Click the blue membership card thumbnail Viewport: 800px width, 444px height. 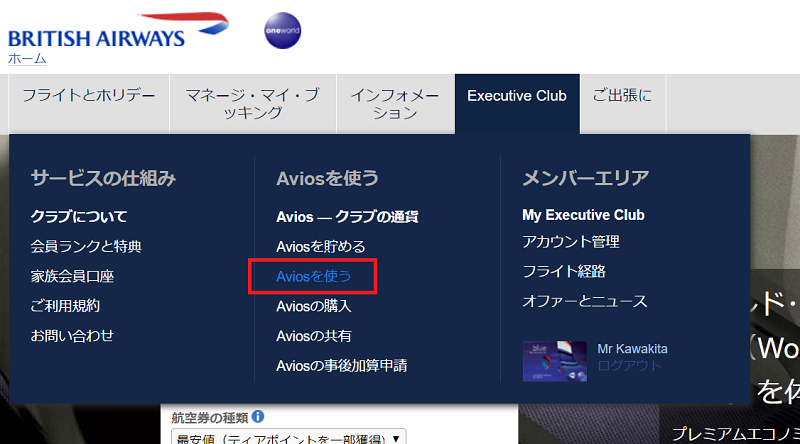tap(555, 361)
